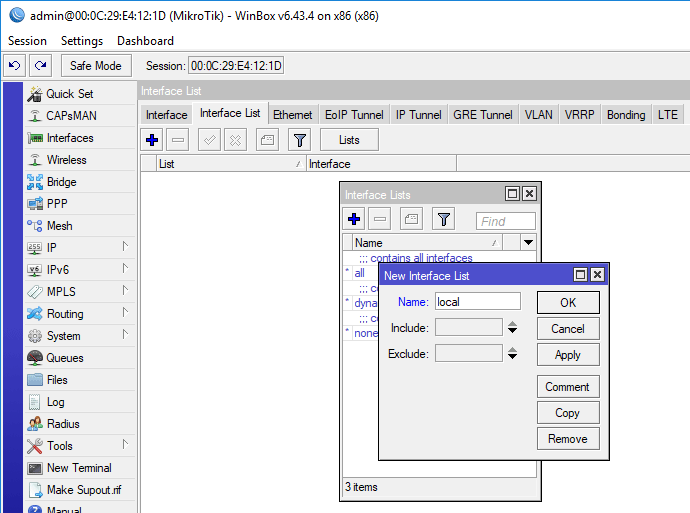Open column dropdown in Interface Lists

529,242
